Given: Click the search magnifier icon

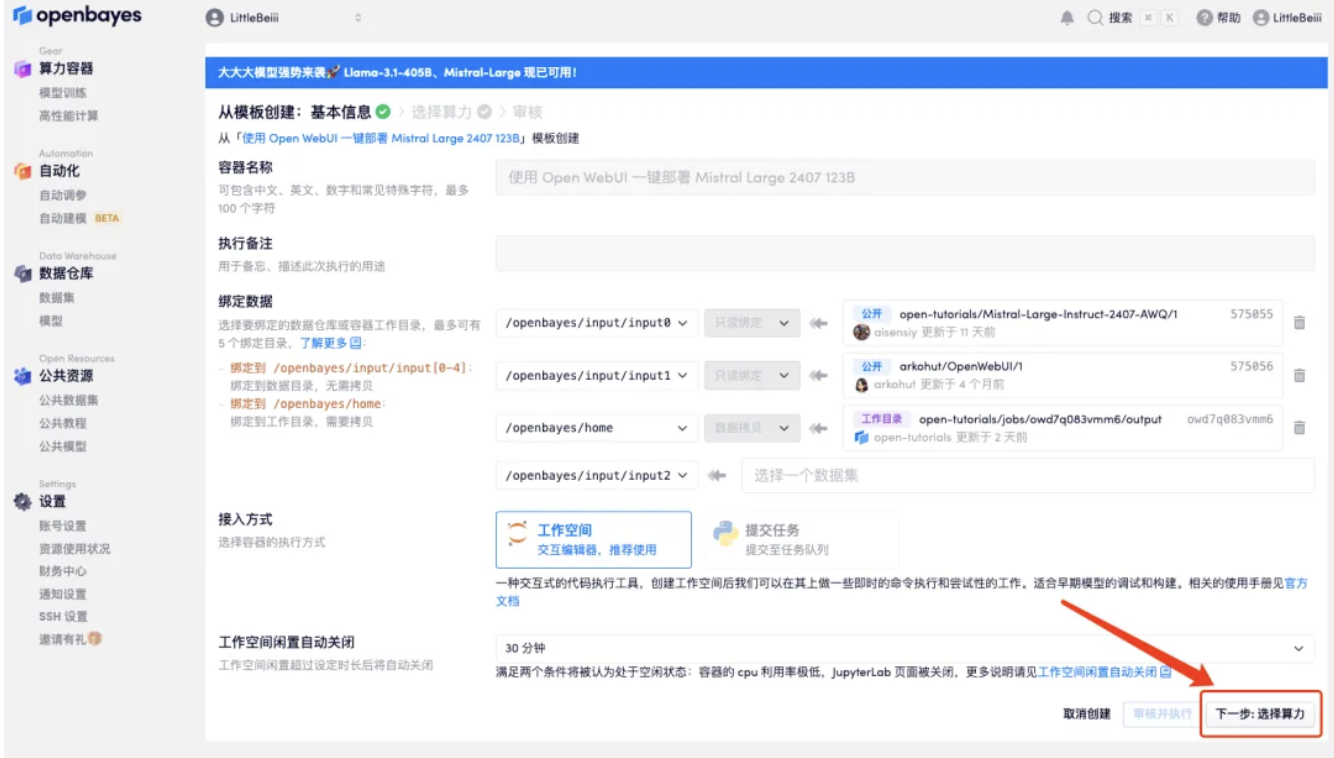Looking at the screenshot, I should (1095, 18).
